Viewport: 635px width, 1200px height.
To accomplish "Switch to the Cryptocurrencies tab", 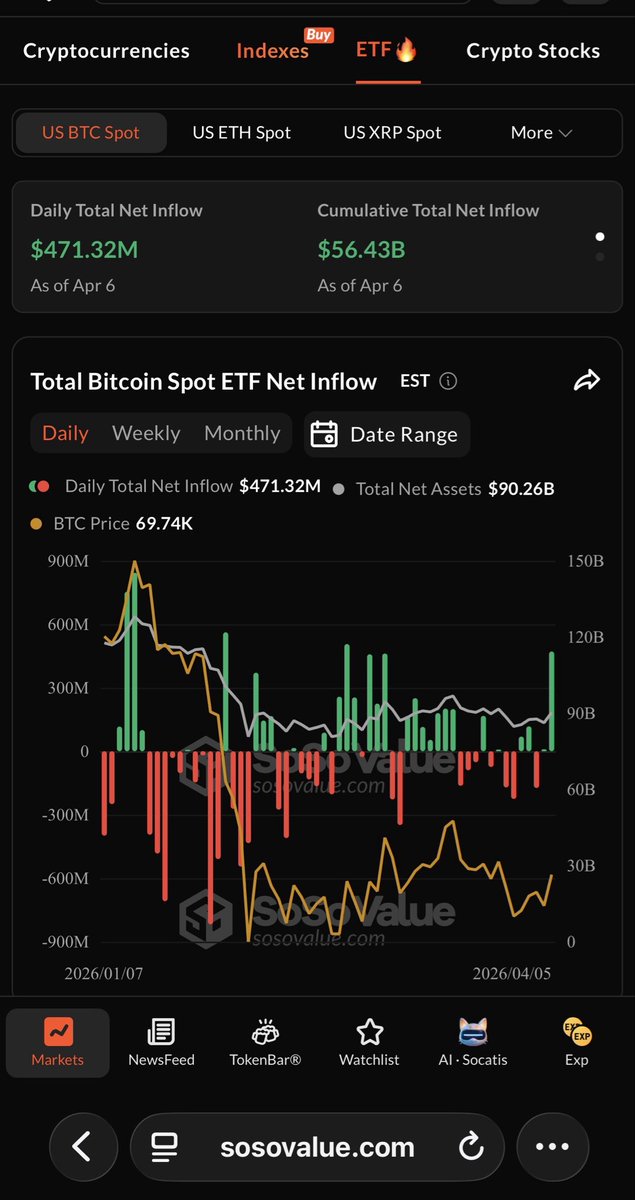I will point(106,51).
